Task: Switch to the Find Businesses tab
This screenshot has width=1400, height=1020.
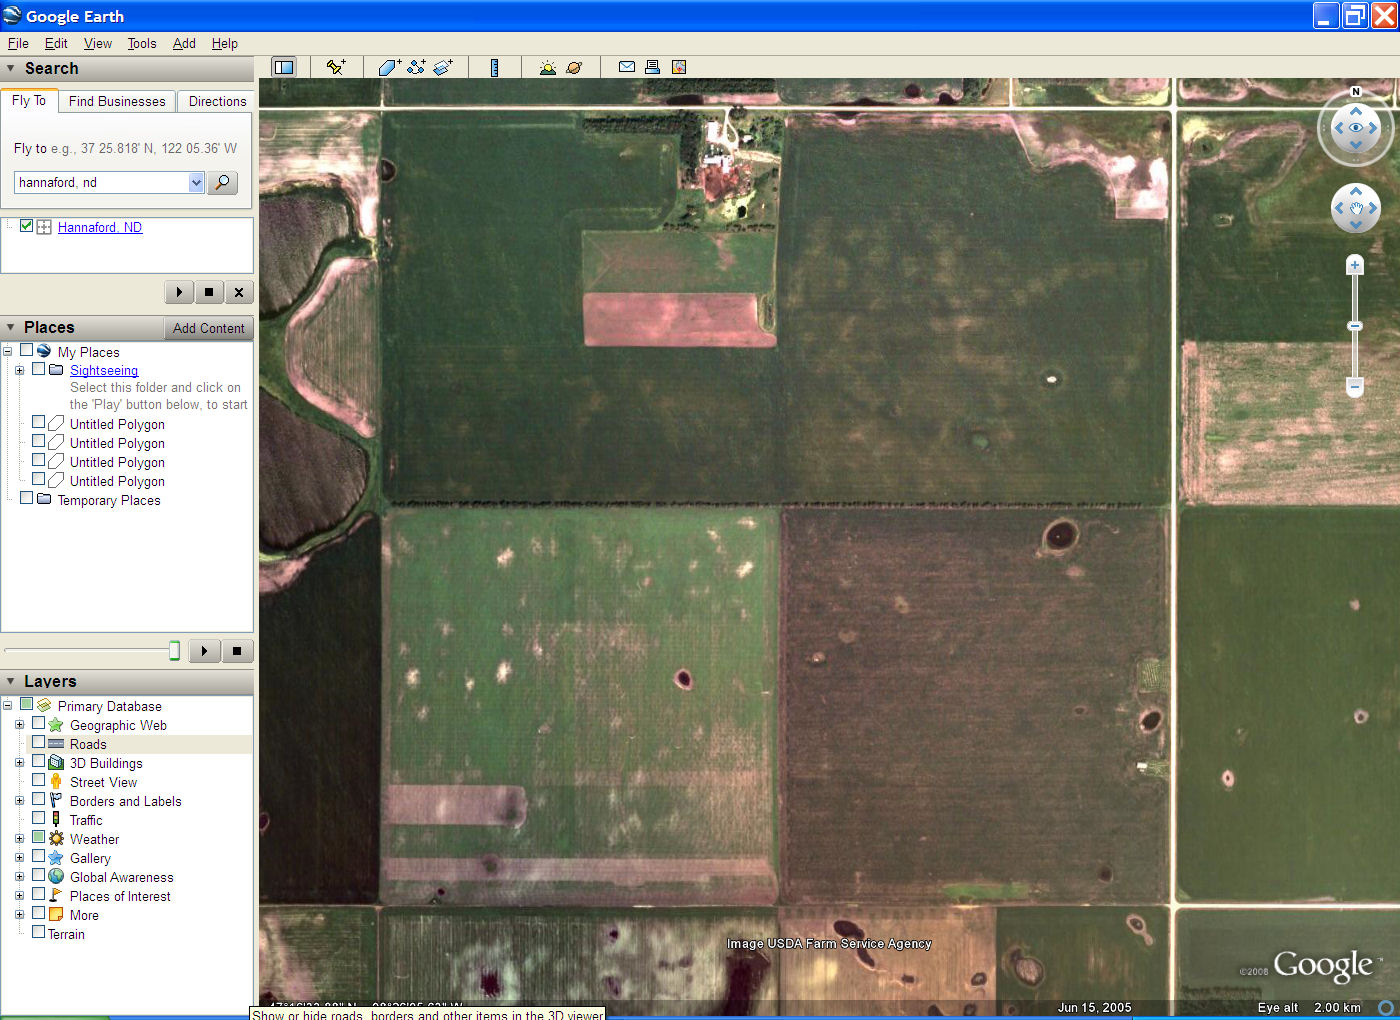Action: point(117,101)
